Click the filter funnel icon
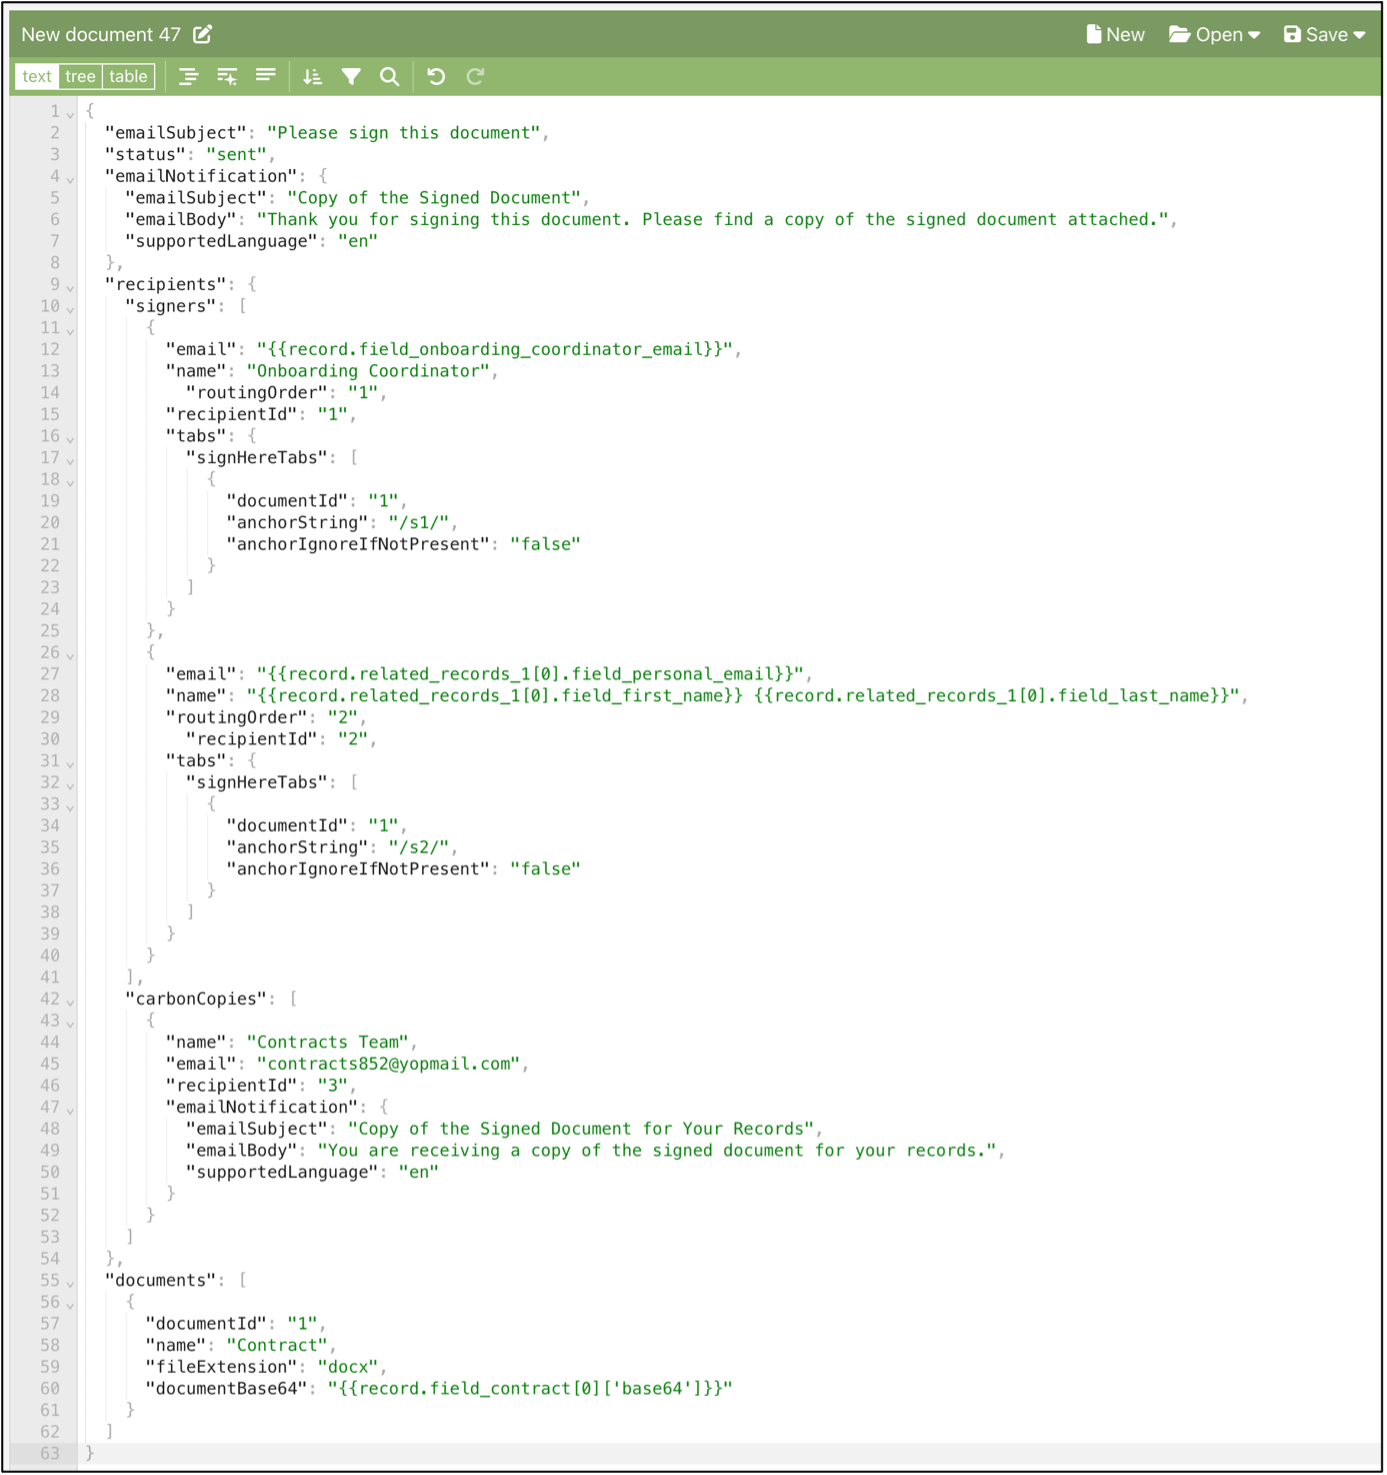Image resolution: width=1387 pixels, height=1475 pixels. click(351, 76)
